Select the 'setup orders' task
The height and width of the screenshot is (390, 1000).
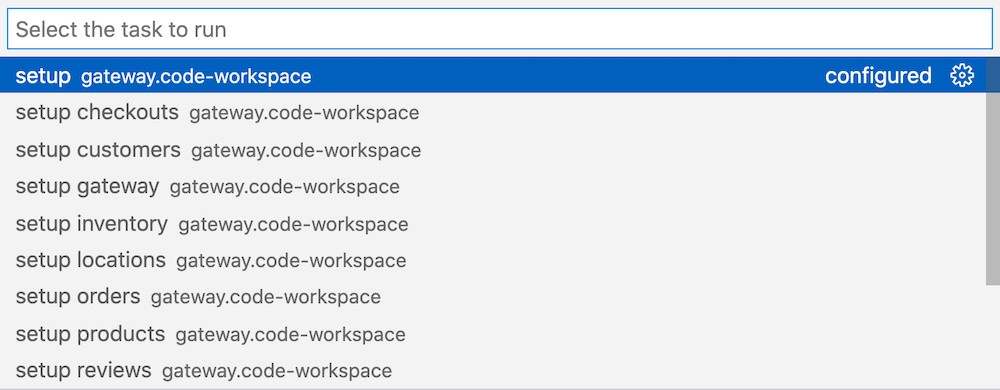pos(493,297)
